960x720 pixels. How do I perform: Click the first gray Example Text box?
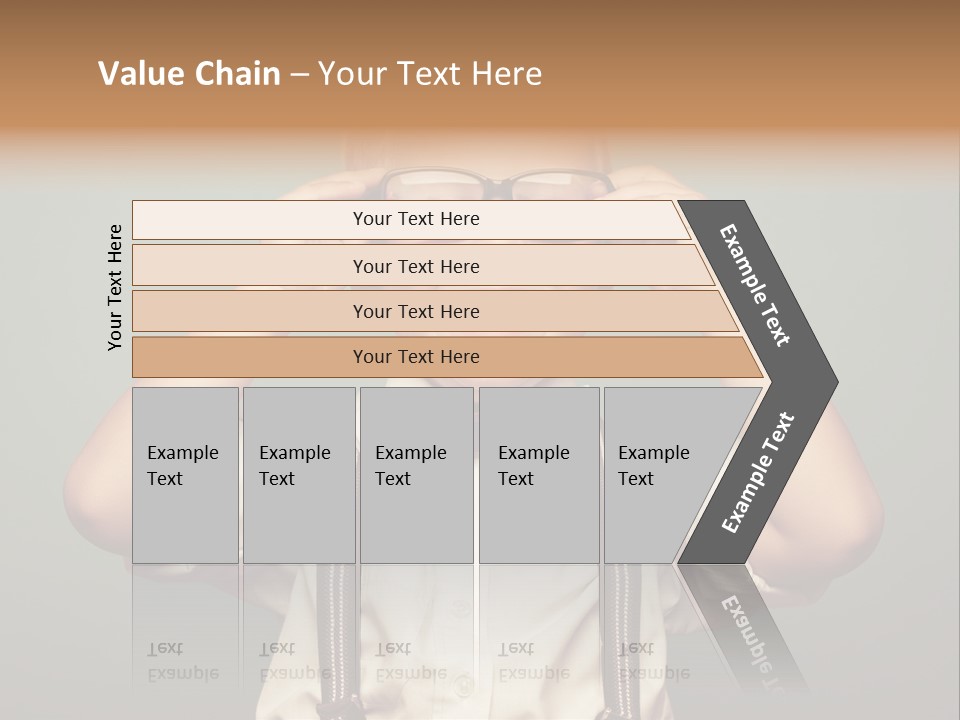coord(185,474)
